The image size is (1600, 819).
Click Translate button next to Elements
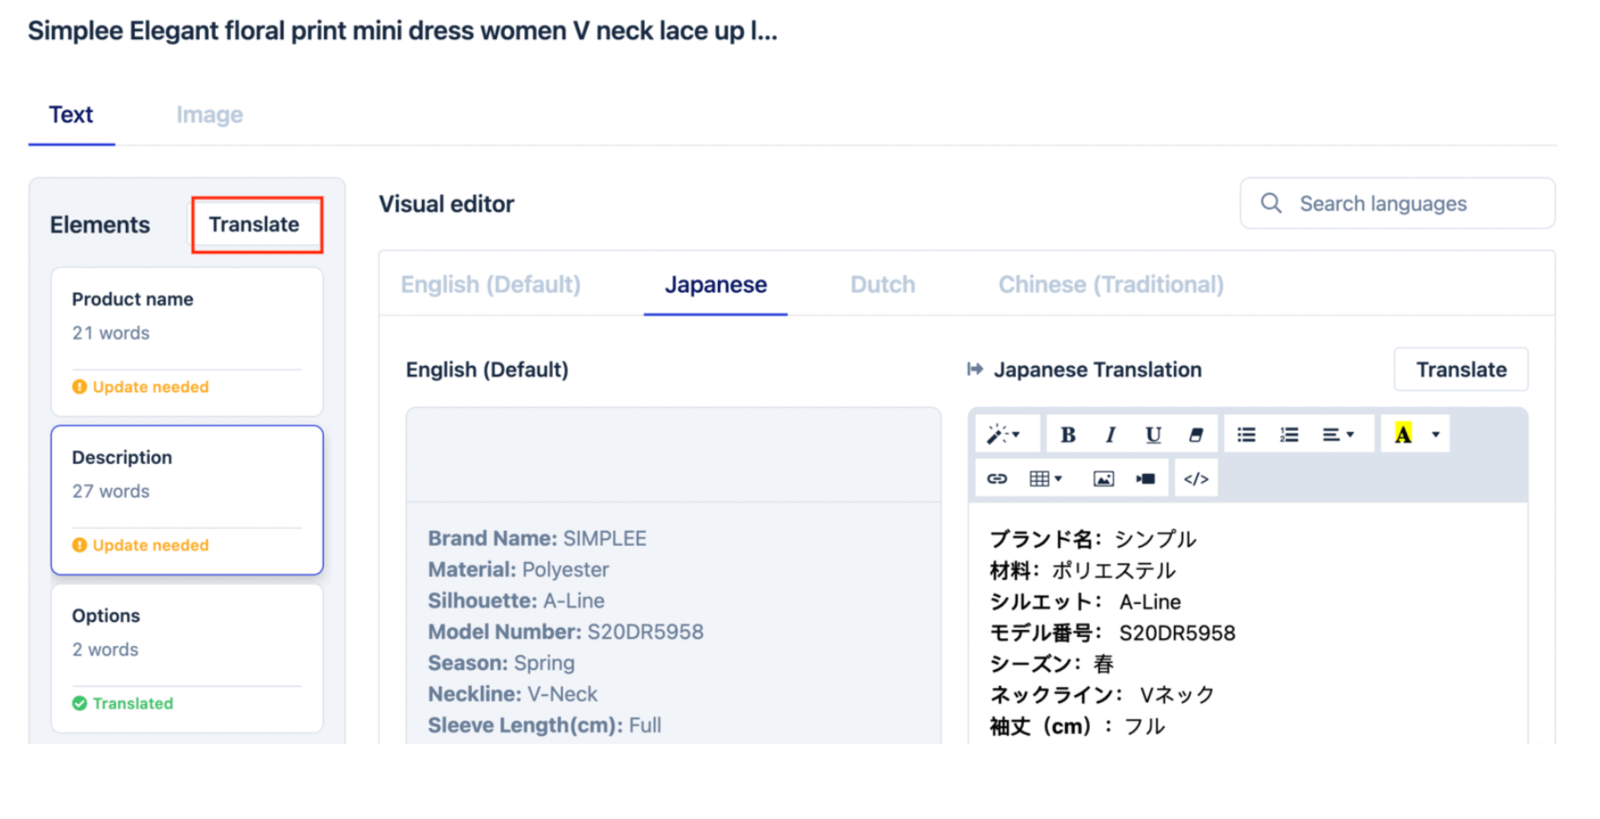coord(255,224)
